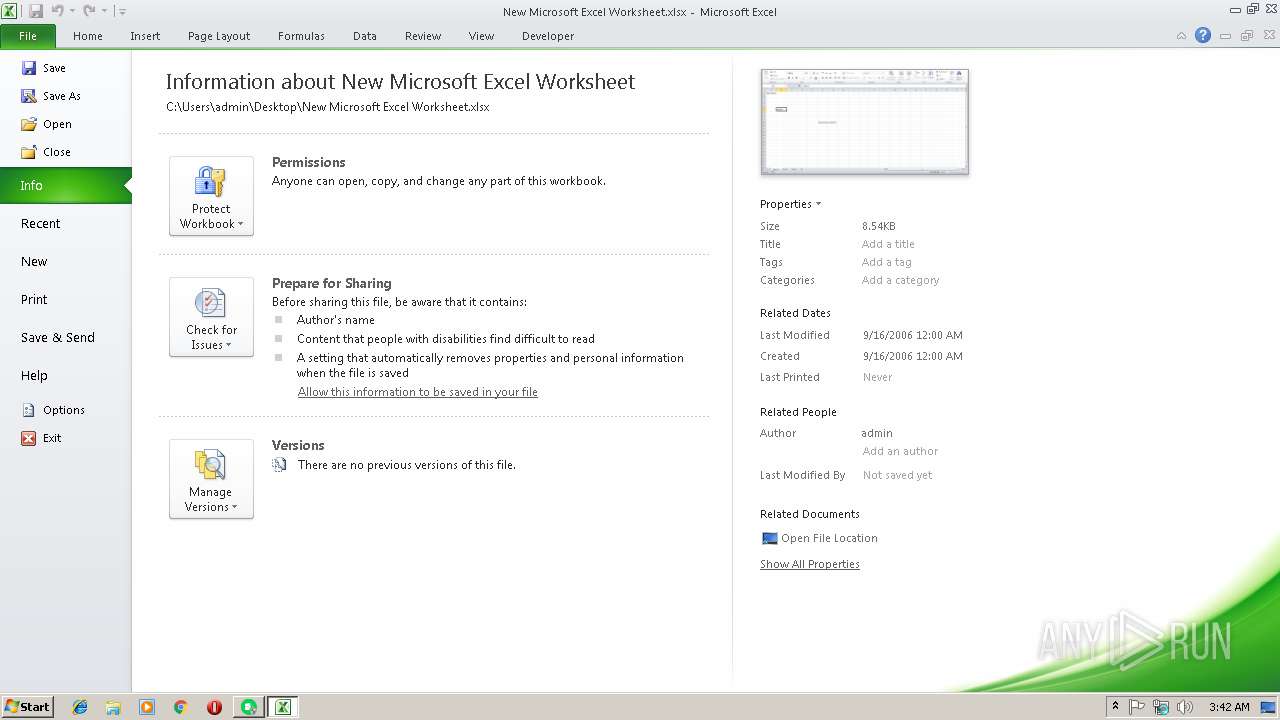This screenshot has height=720, width=1280.
Task: Click the Excel application icon in title bar
Action: 11,11
